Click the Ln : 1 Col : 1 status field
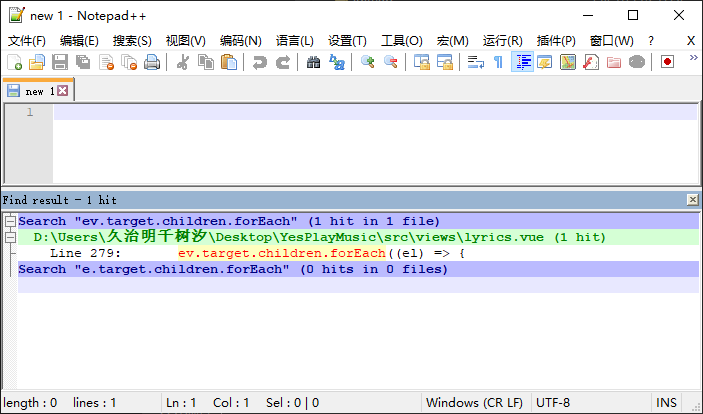This screenshot has height=414, width=703. tap(291, 402)
